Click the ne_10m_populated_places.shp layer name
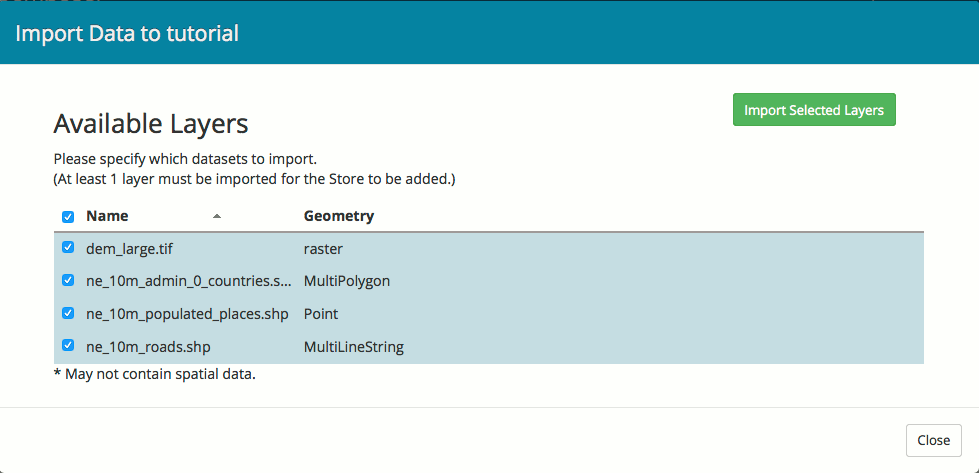 pos(187,314)
